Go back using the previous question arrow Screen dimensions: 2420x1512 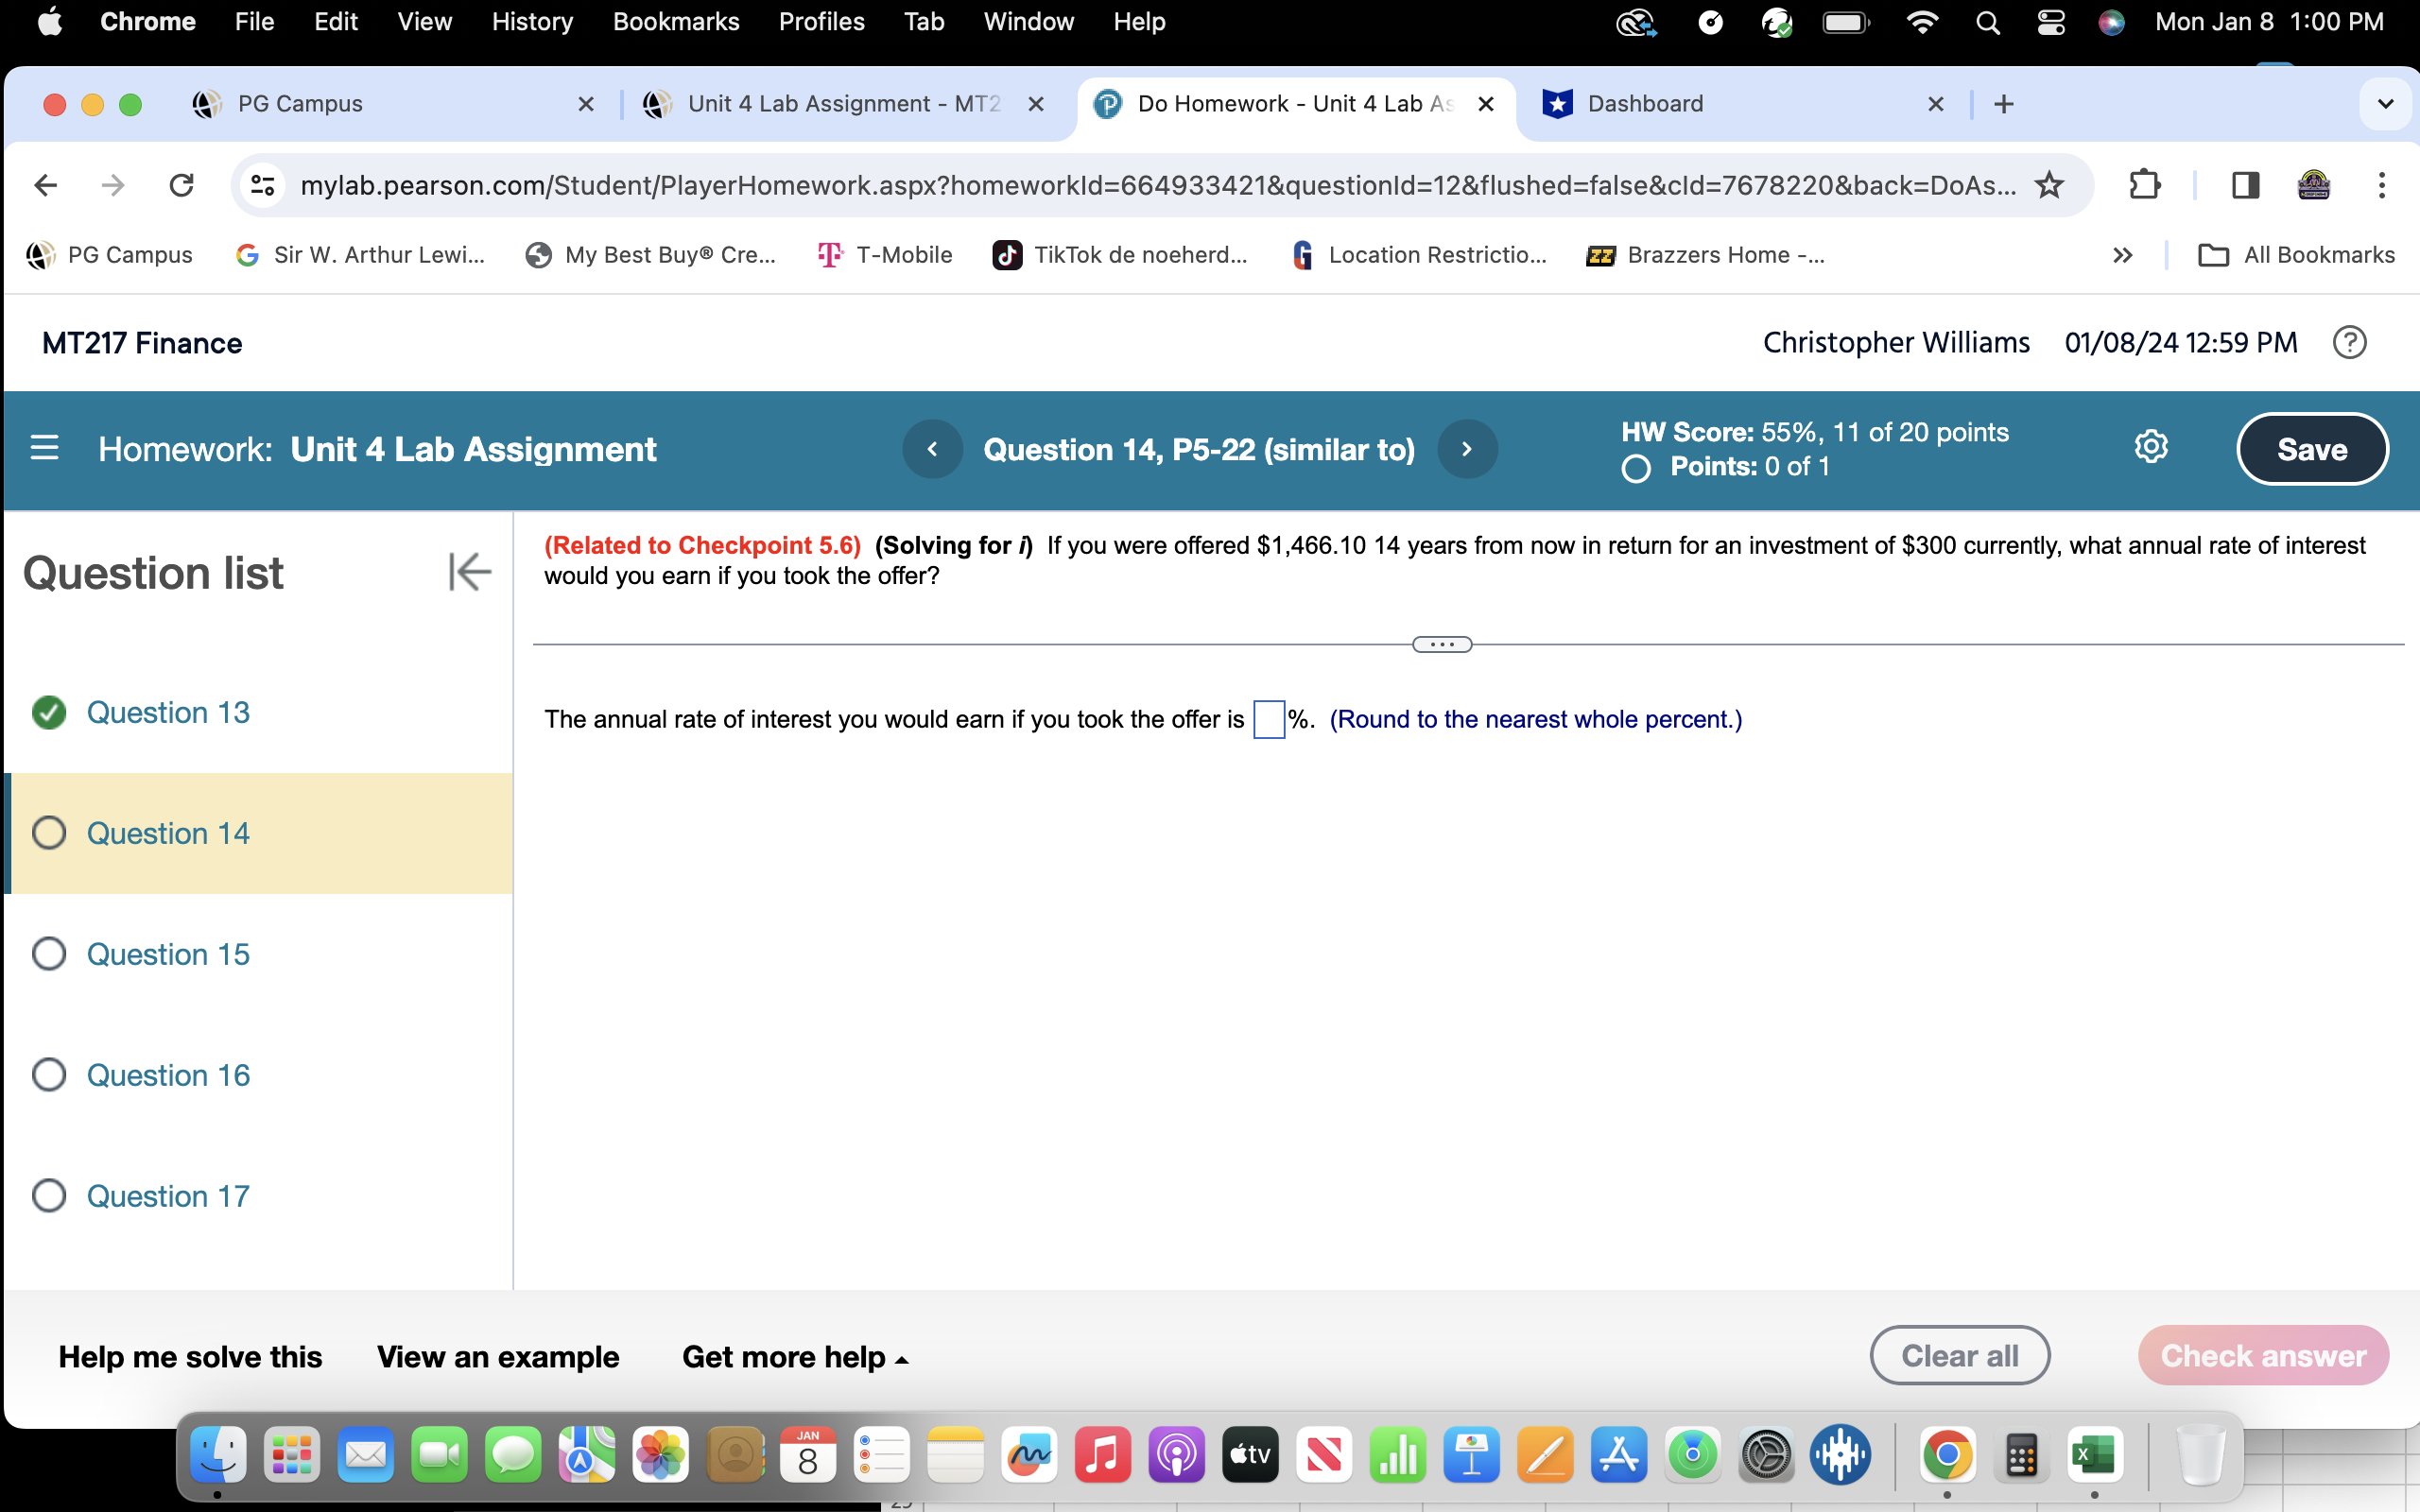(932, 449)
